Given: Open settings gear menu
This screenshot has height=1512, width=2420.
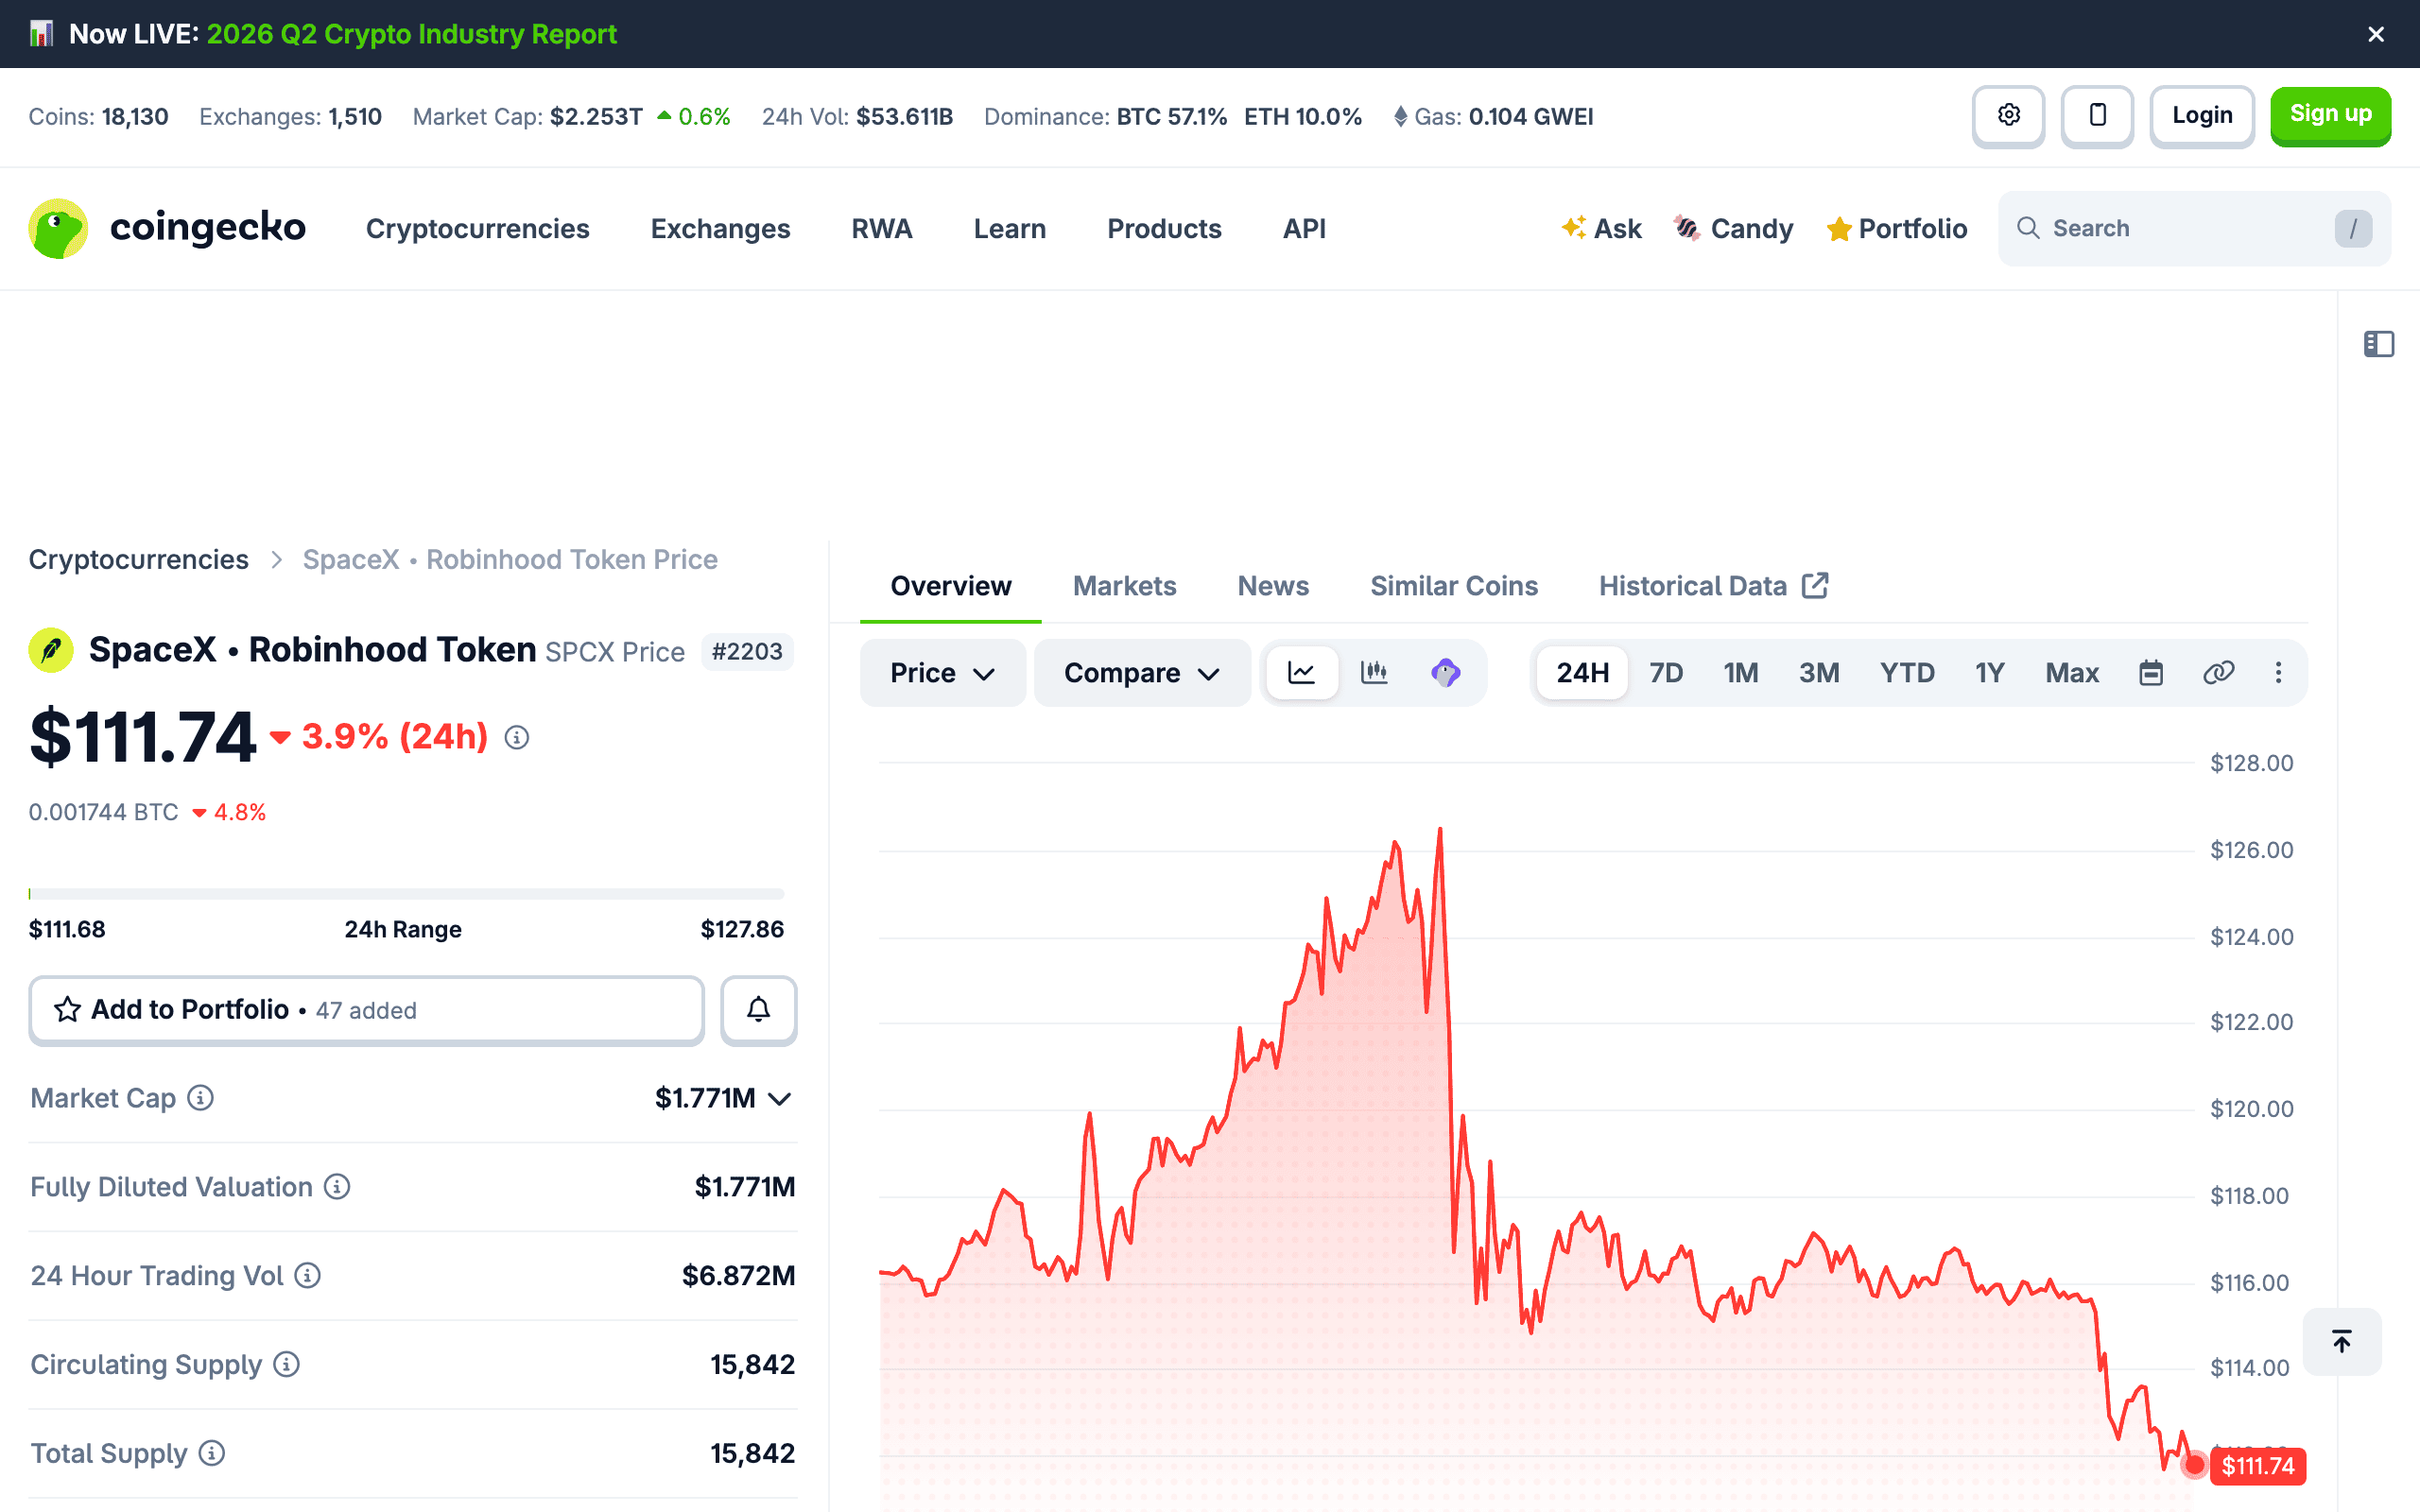Looking at the screenshot, I should [x=2008, y=116].
